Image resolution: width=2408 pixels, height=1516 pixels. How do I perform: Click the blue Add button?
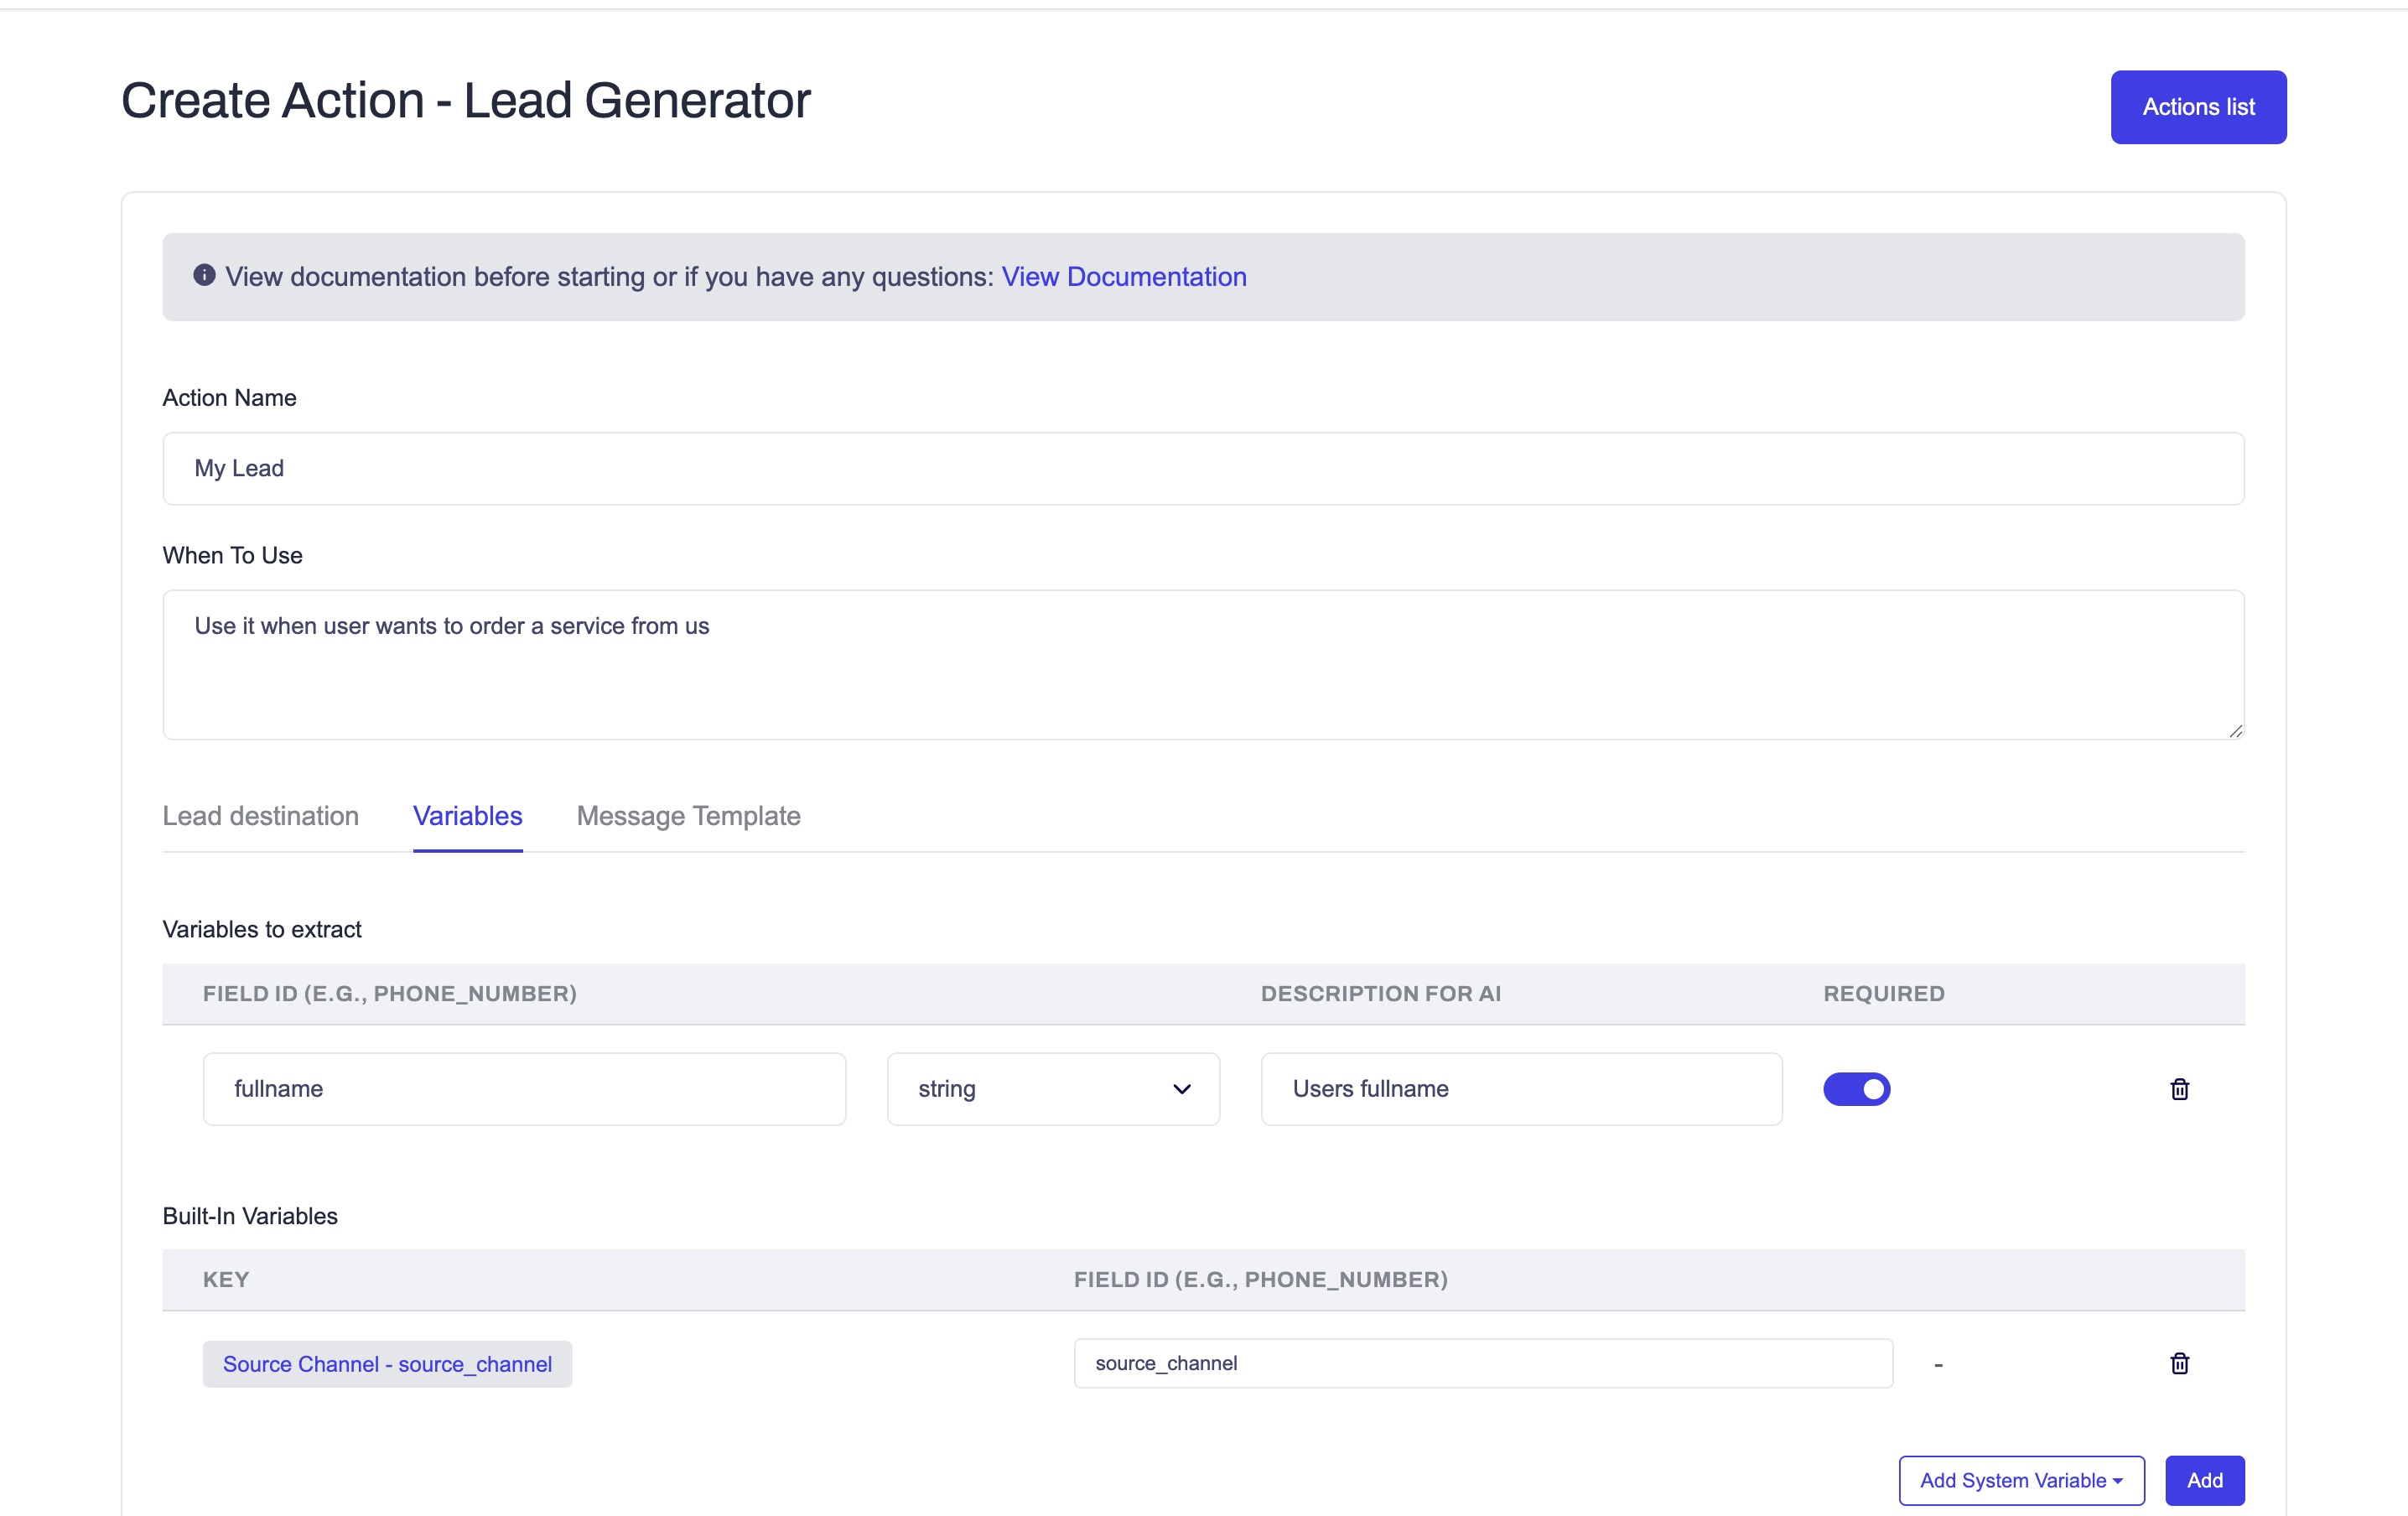(x=2204, y=1480)
